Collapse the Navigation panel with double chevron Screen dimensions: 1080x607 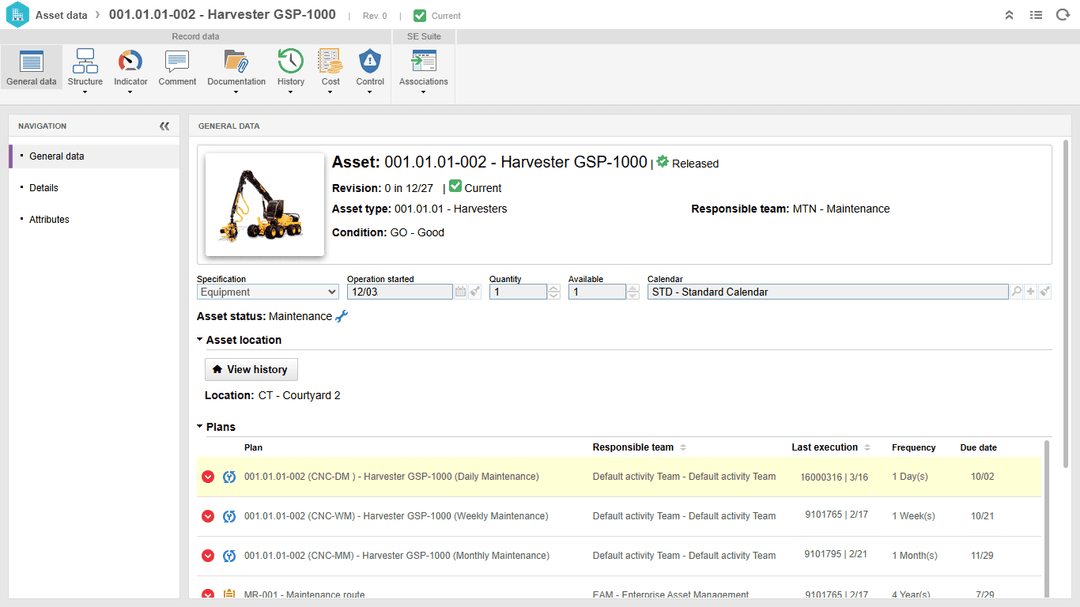[x=164, y=126]
